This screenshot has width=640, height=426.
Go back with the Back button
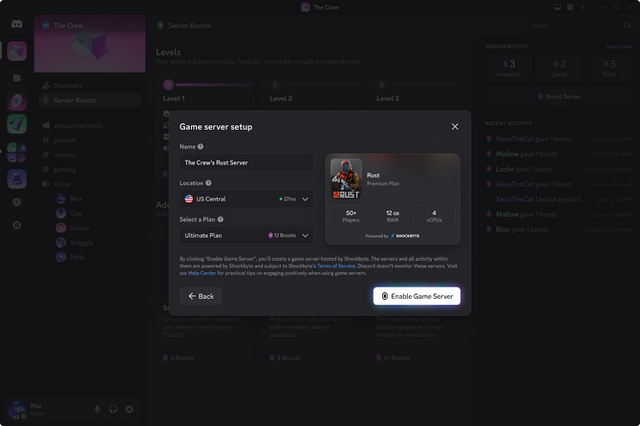click(x=201, y=296)
